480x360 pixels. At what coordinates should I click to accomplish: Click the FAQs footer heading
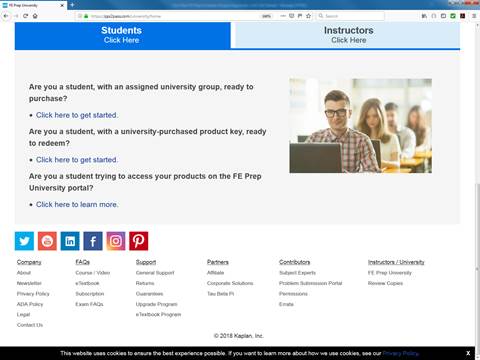pos(83,262)
